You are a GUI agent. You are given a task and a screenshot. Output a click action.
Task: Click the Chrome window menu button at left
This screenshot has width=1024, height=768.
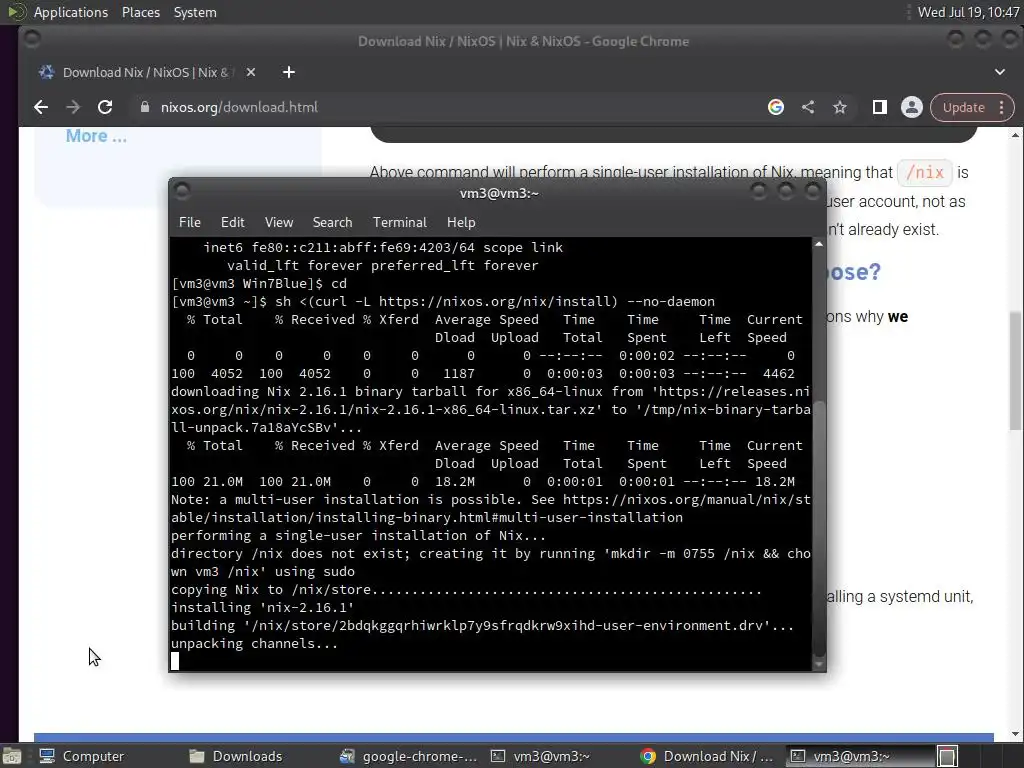coord(31,39)
